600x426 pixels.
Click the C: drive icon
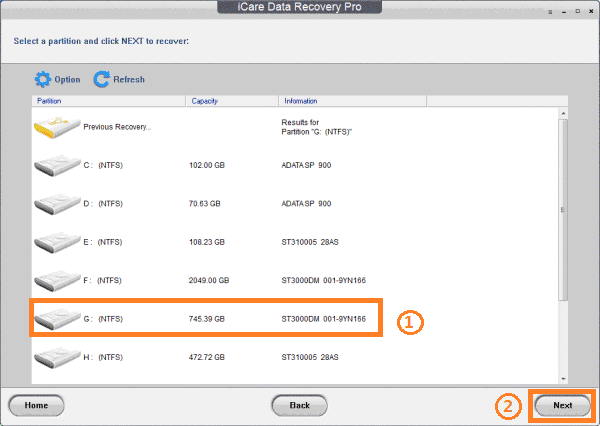[56, 165]
